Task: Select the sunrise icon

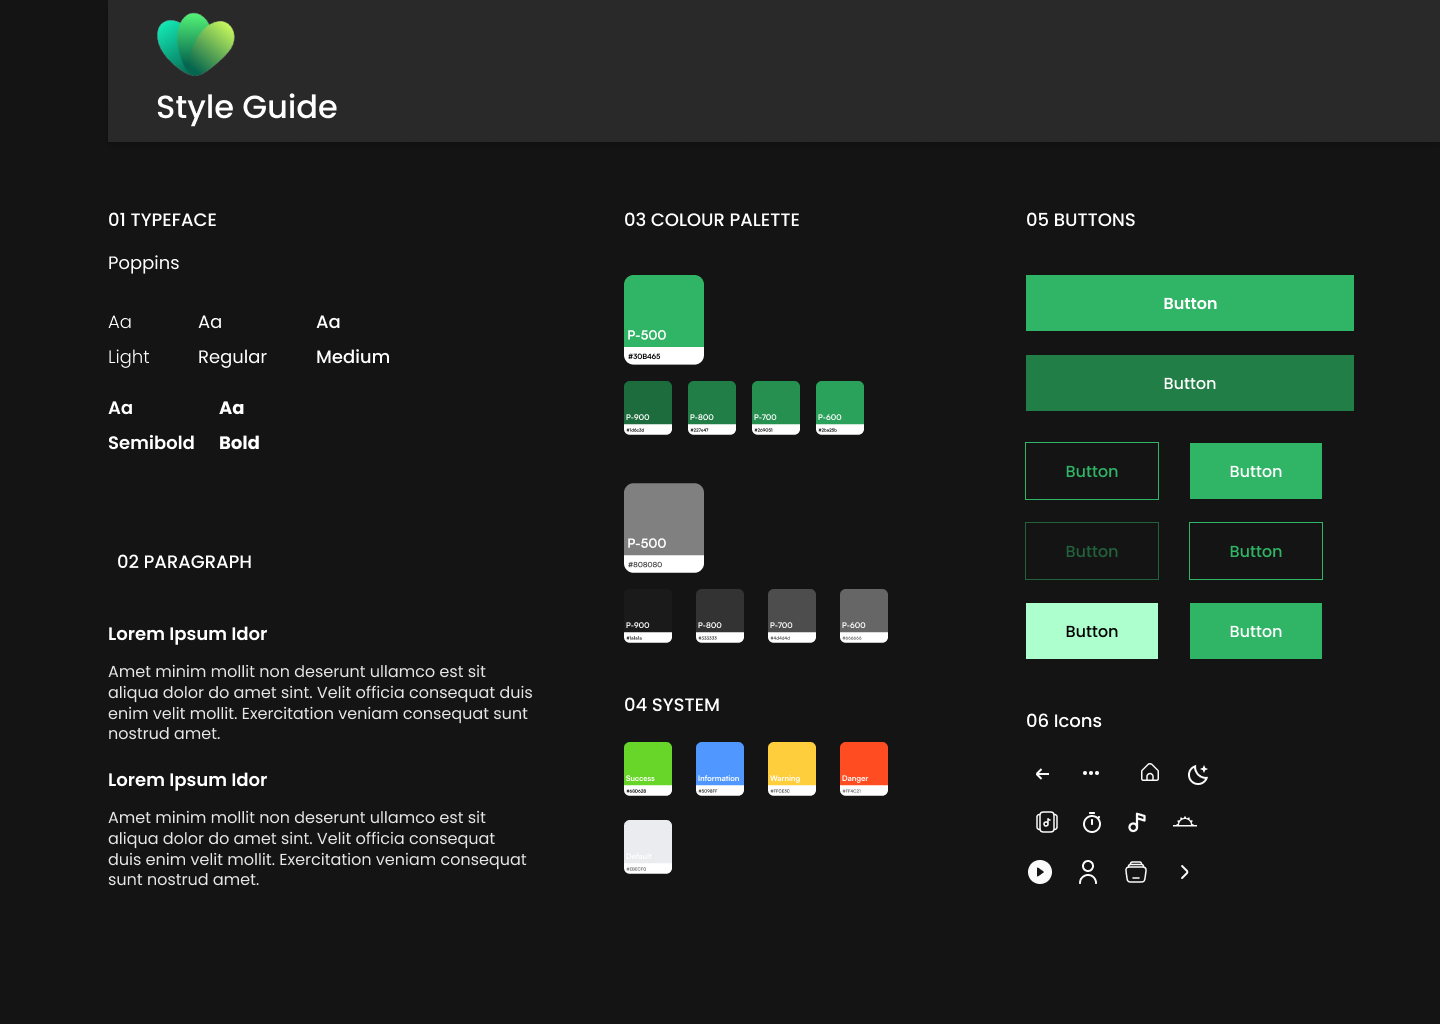Action: coord(1185,822)
